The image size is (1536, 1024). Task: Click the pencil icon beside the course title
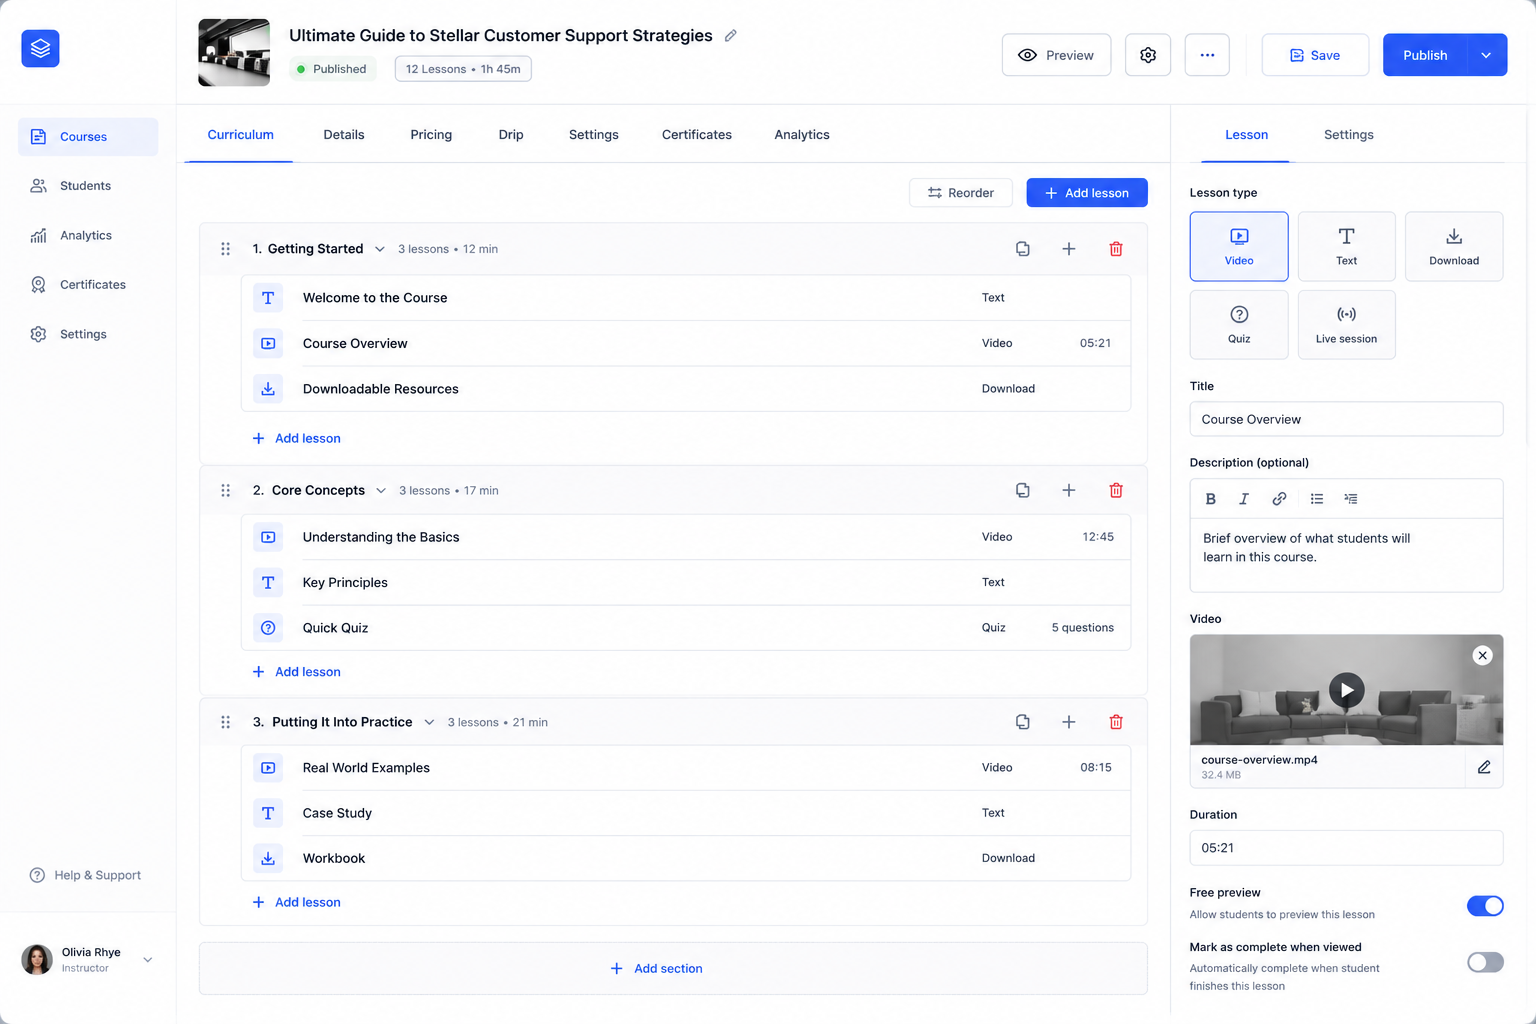click(731, 36)
